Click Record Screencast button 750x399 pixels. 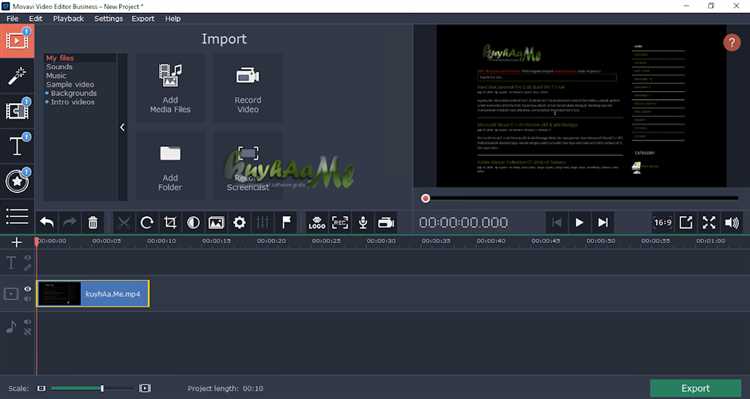248,166
